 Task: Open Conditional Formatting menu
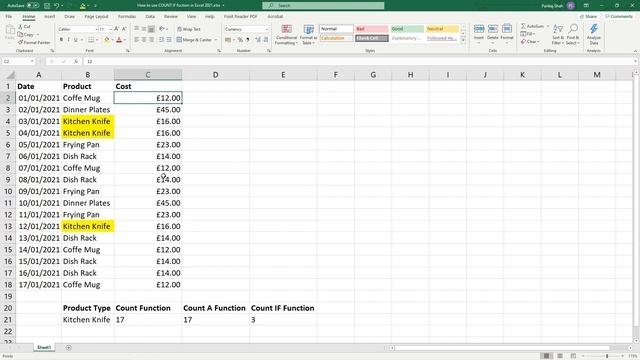(287, 35)
